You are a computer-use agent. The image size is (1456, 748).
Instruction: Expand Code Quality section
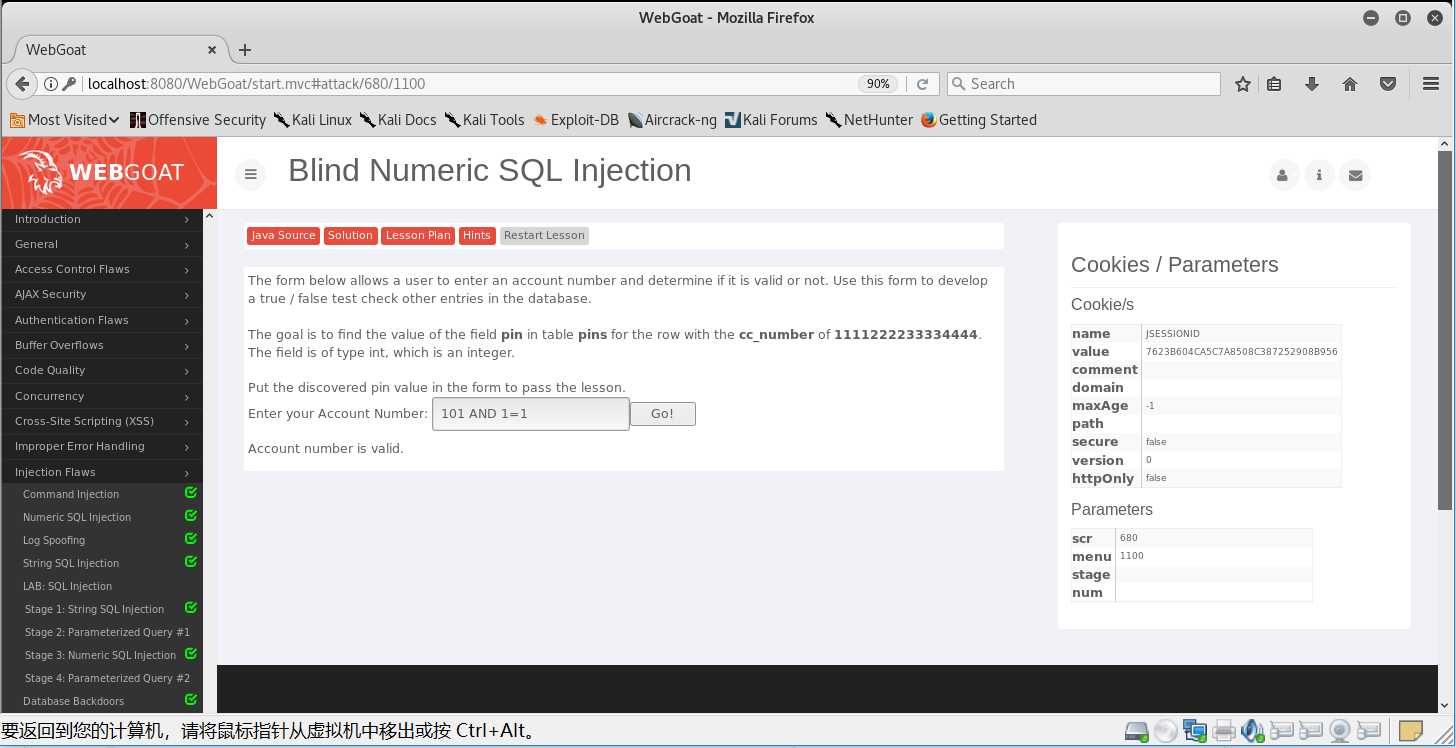pyautogui.click(x=101, y=370)
